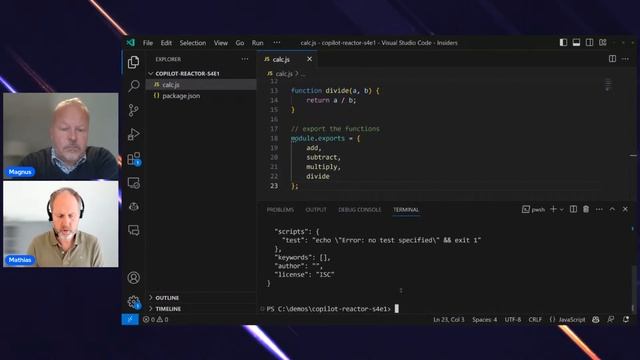Open the Edit menu

[x=166, y=43]
